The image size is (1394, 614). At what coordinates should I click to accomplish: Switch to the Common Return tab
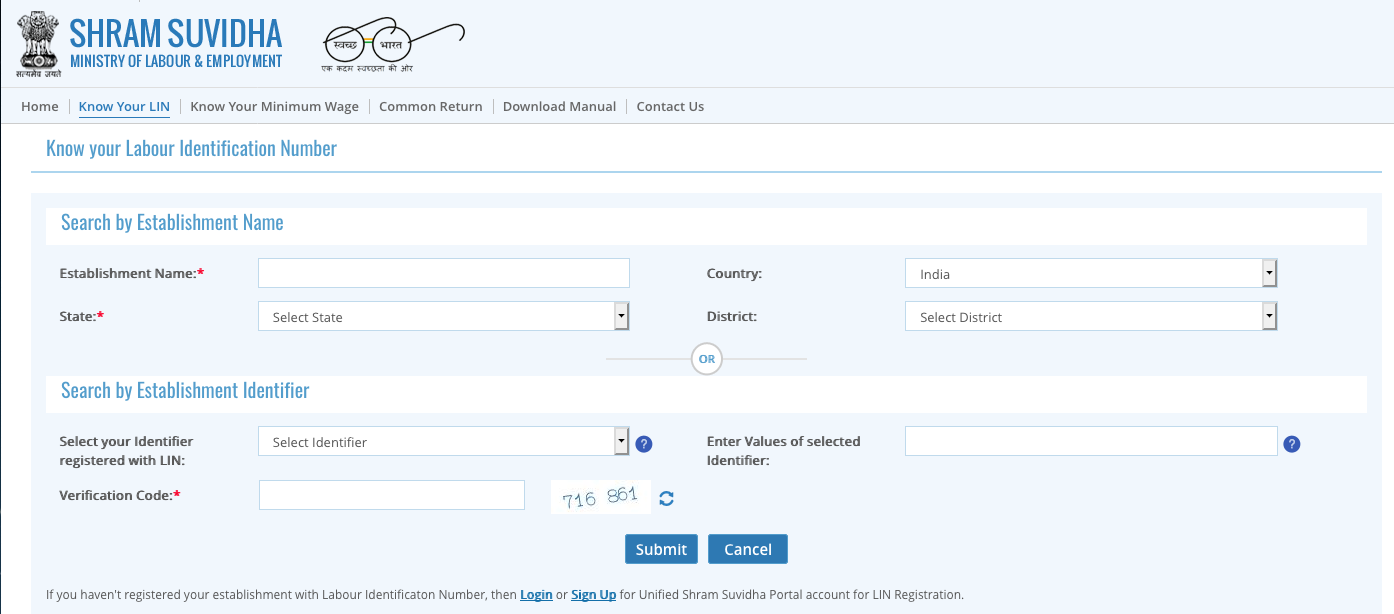430,106
